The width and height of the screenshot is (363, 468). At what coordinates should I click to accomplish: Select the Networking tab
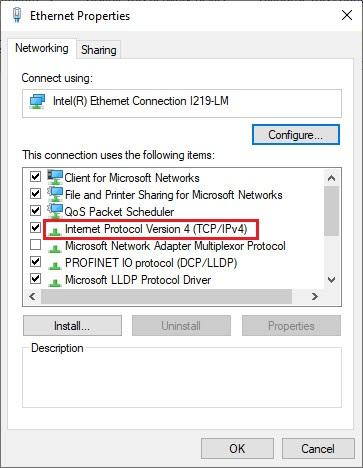coord(42,48)
